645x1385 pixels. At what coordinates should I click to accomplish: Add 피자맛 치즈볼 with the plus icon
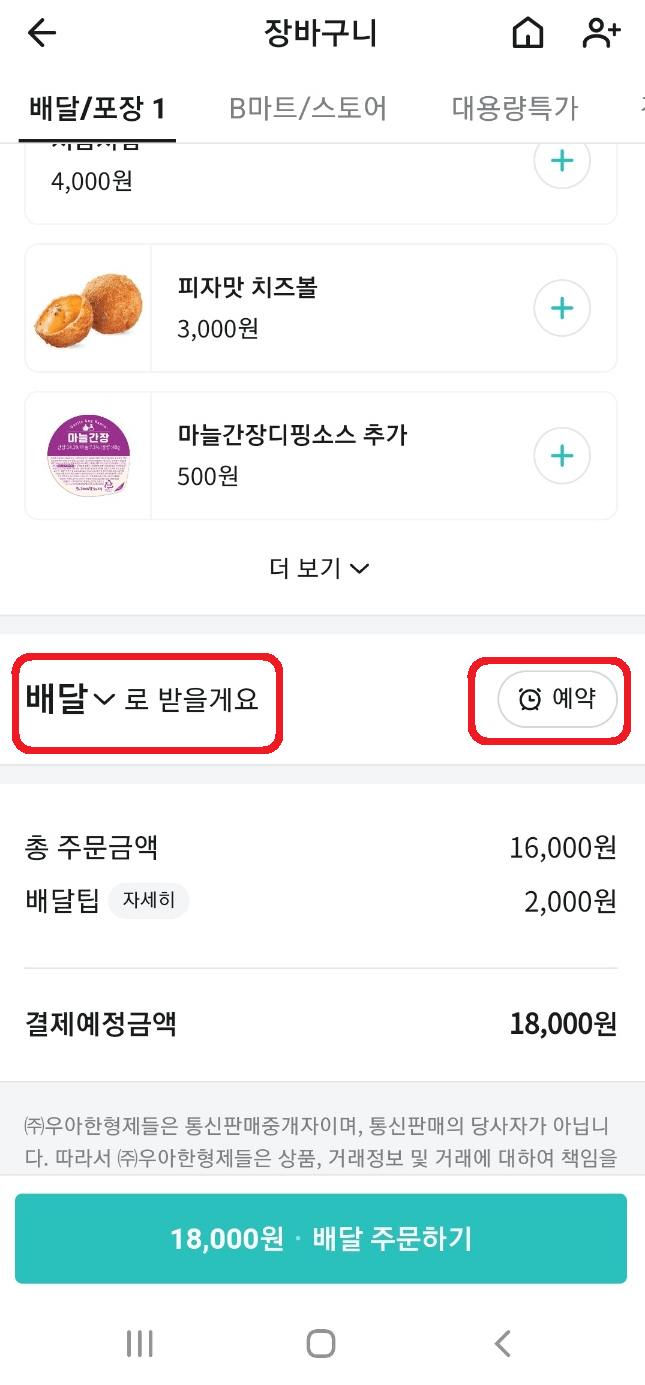pyautogui.click(x=561, y=308)
